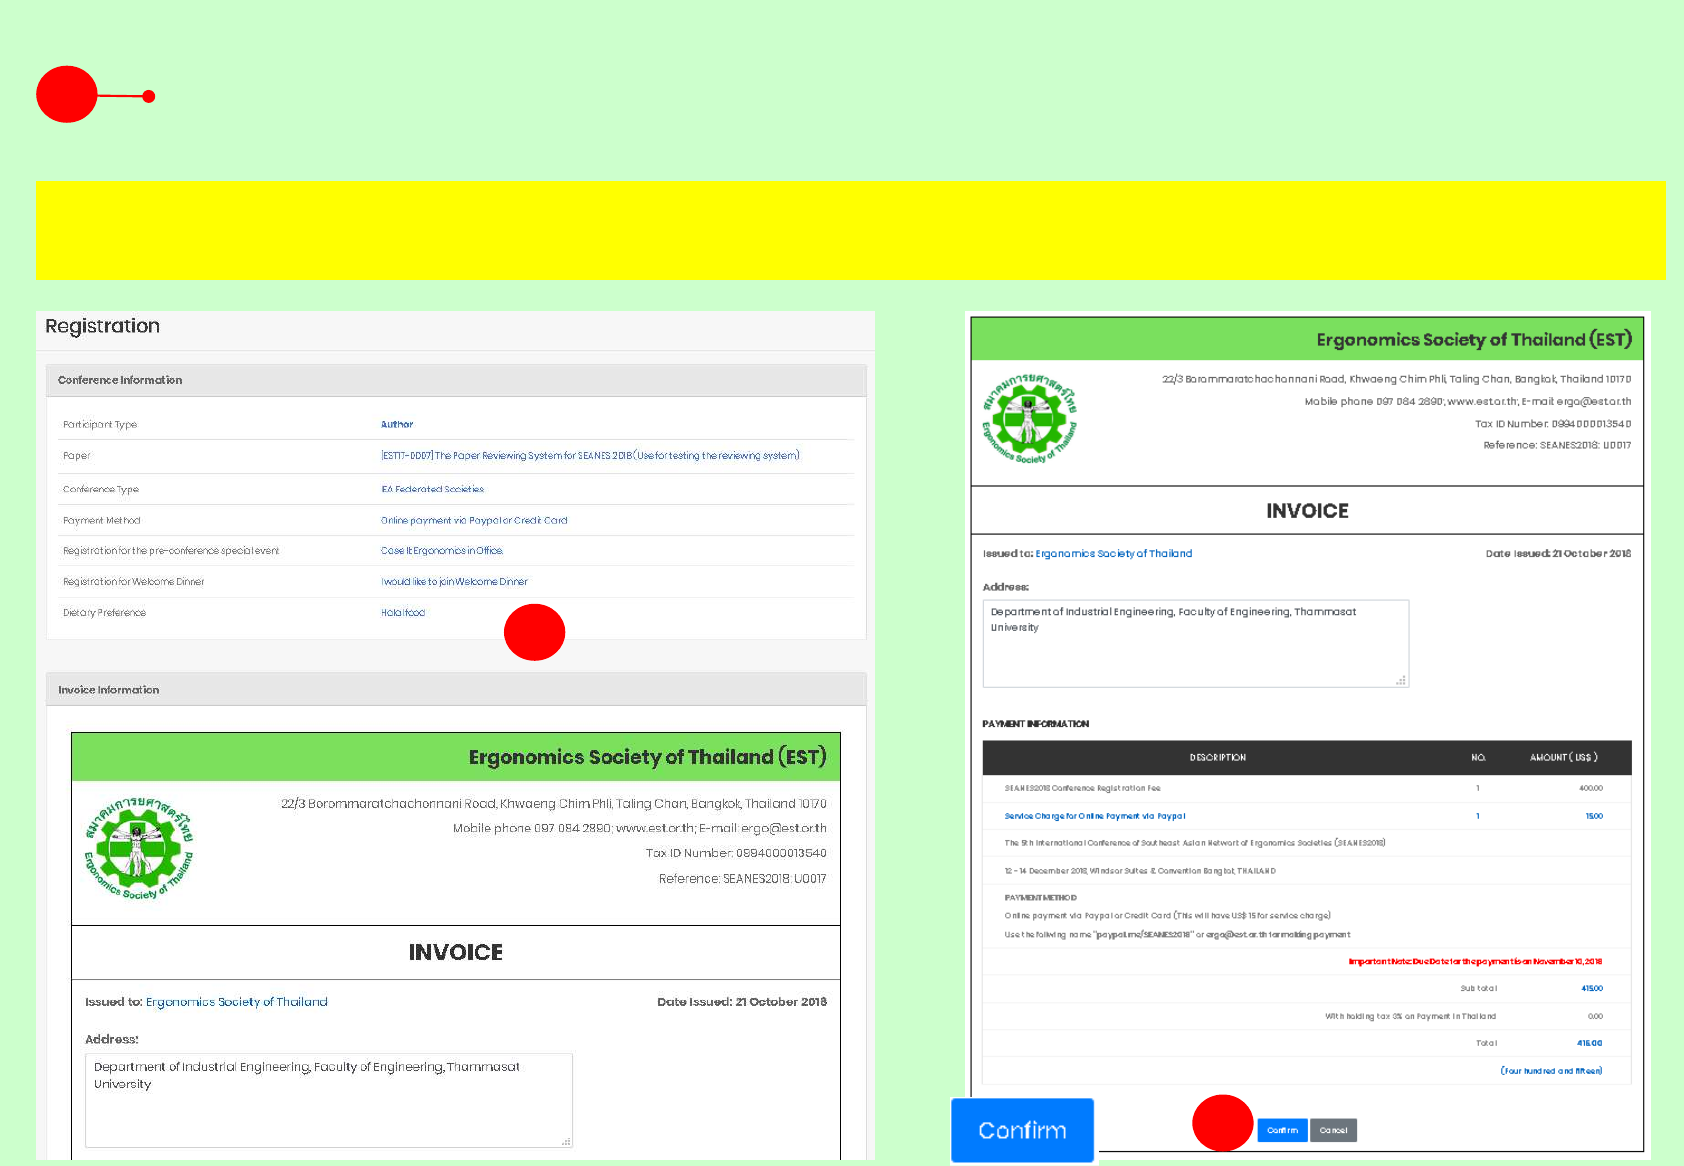Click the 'NO.' column header

[1478, 757]
